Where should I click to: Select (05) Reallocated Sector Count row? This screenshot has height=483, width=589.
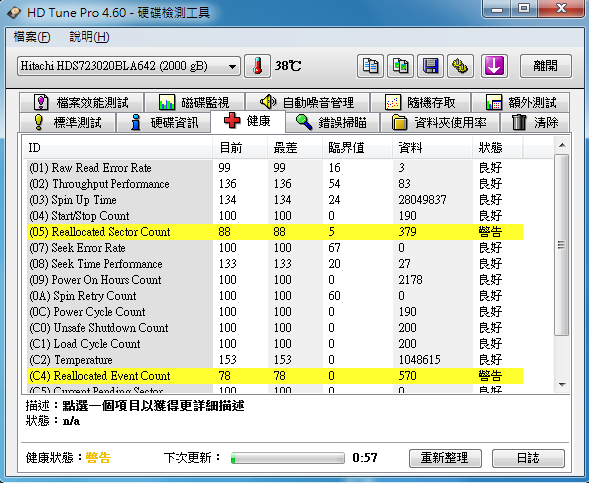pyautogui.click(x=275, y=232)
